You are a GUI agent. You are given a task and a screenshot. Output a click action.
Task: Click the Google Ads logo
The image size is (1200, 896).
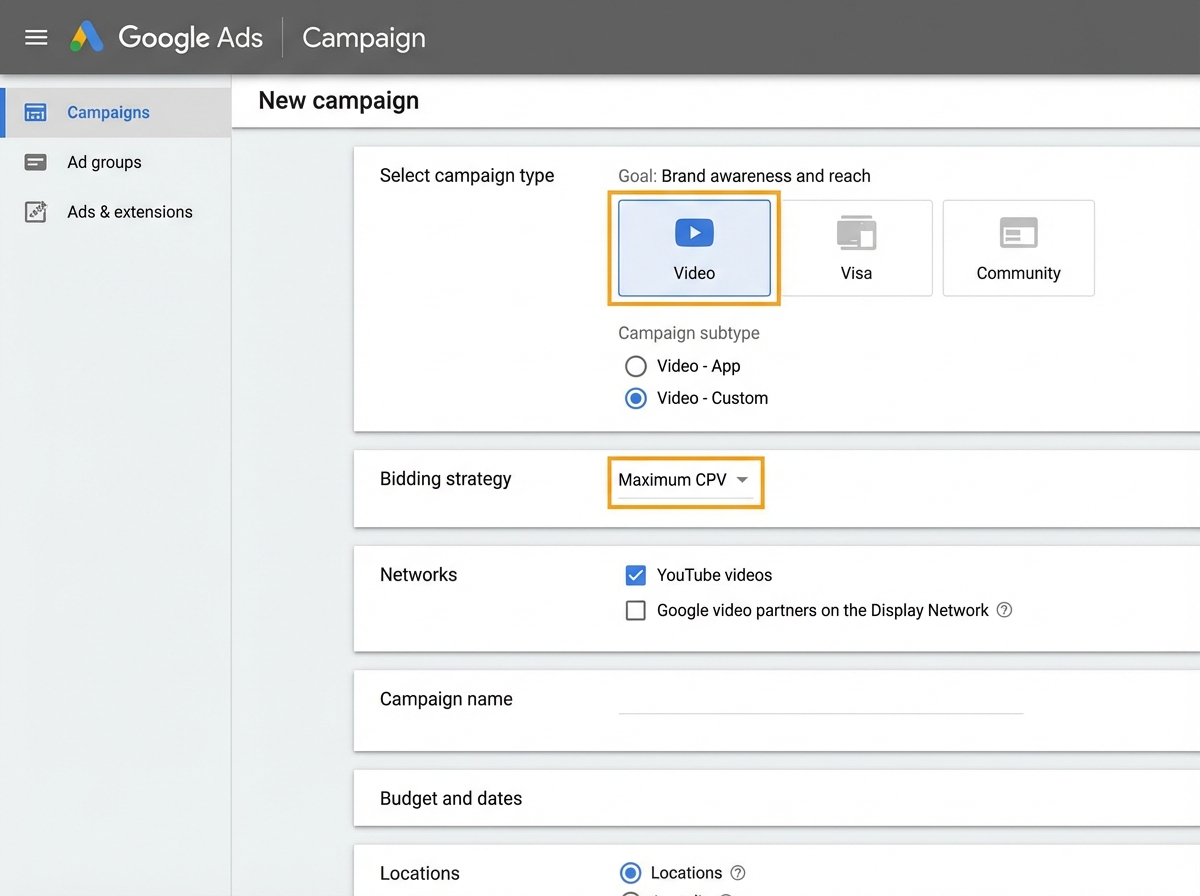coord(165,37)
